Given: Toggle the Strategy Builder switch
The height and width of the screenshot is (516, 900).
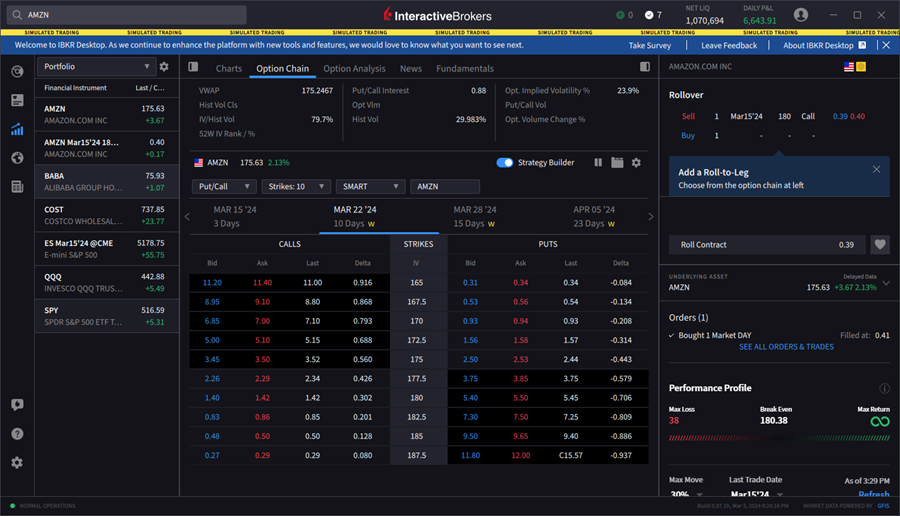Looking at the screenshot, I should point(505,162).
